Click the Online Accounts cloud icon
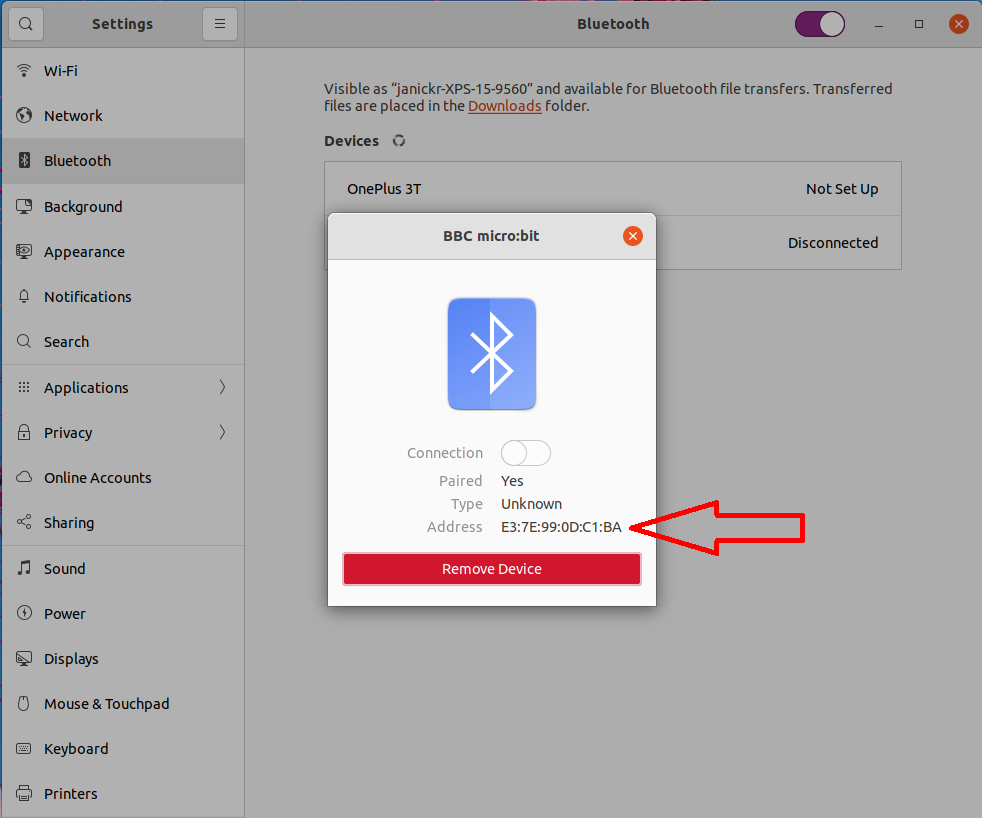Viewport: 982px width, 818px height. tap(24, 477)
